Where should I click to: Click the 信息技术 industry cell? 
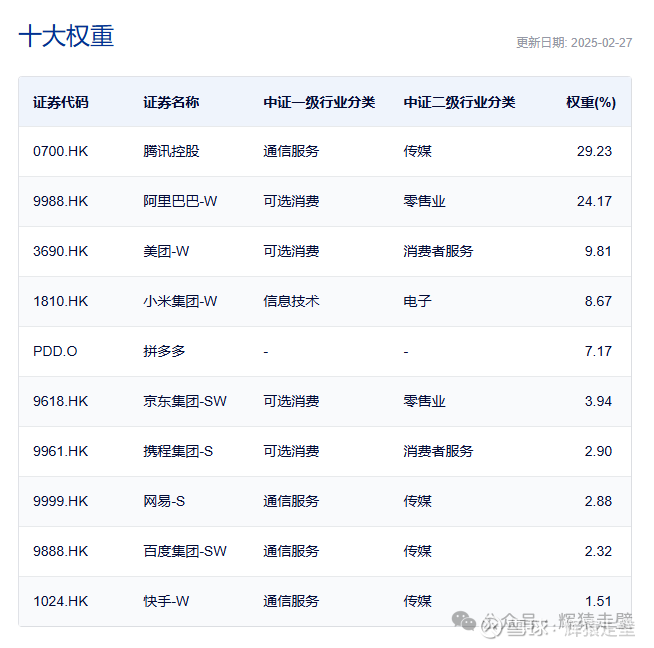(x=291, y=301)
